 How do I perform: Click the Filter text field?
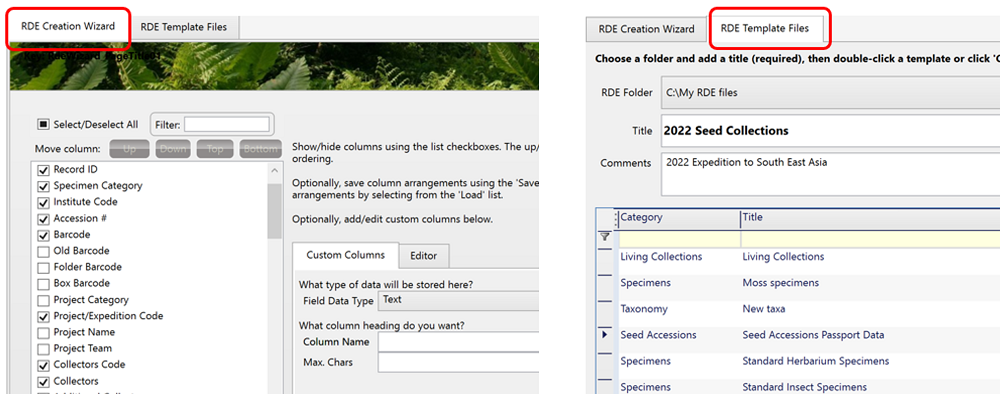[227, 124]
